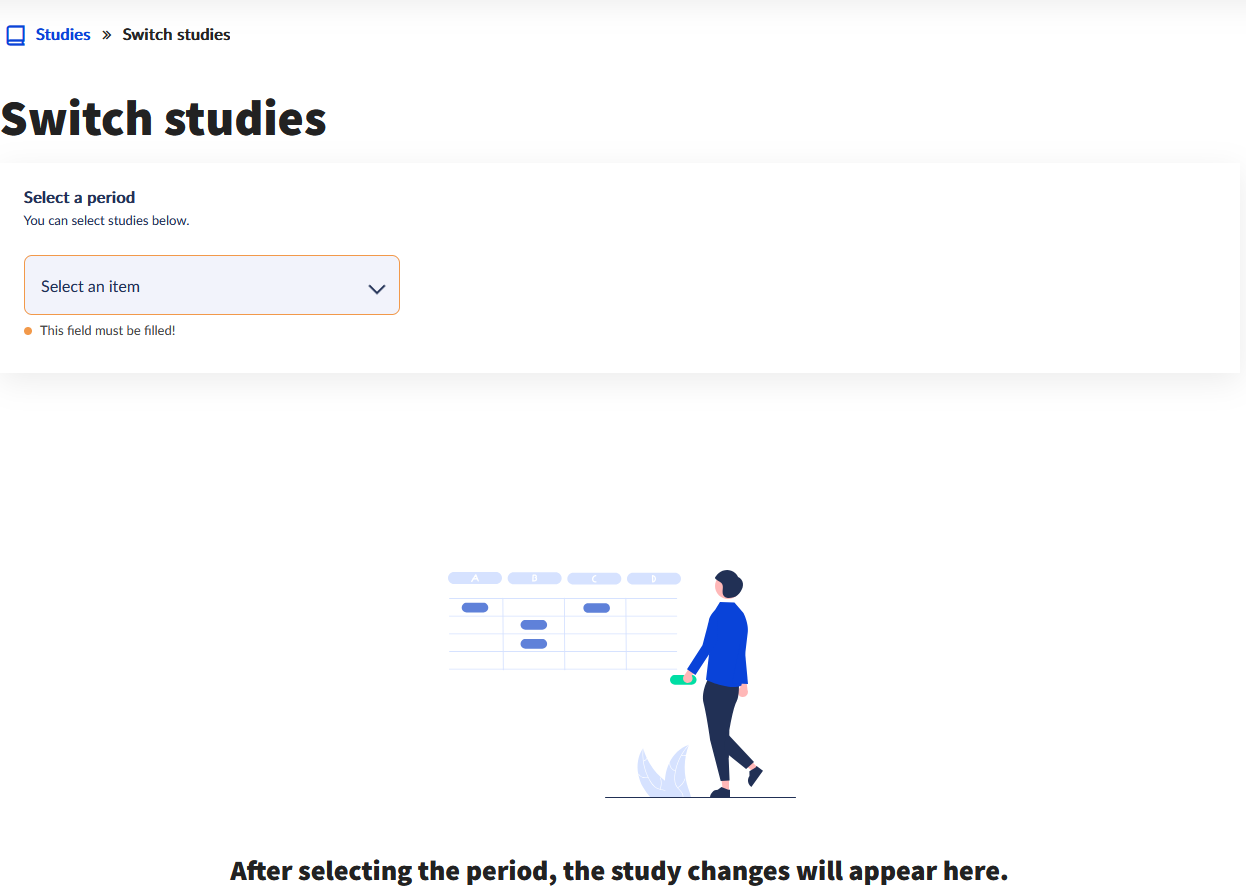1246x888 pixels.
Task: Click the book icon beside Studies
Action: [x=15, y=35]
